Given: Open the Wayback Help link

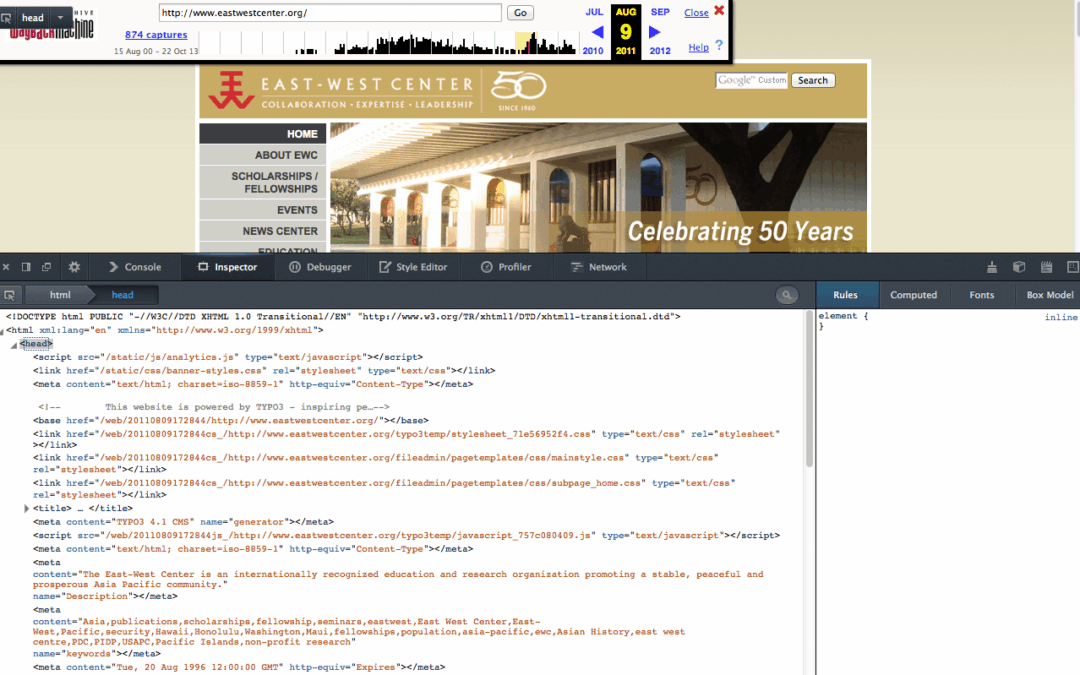Looking at the screenshot, I should coord(698,48).
